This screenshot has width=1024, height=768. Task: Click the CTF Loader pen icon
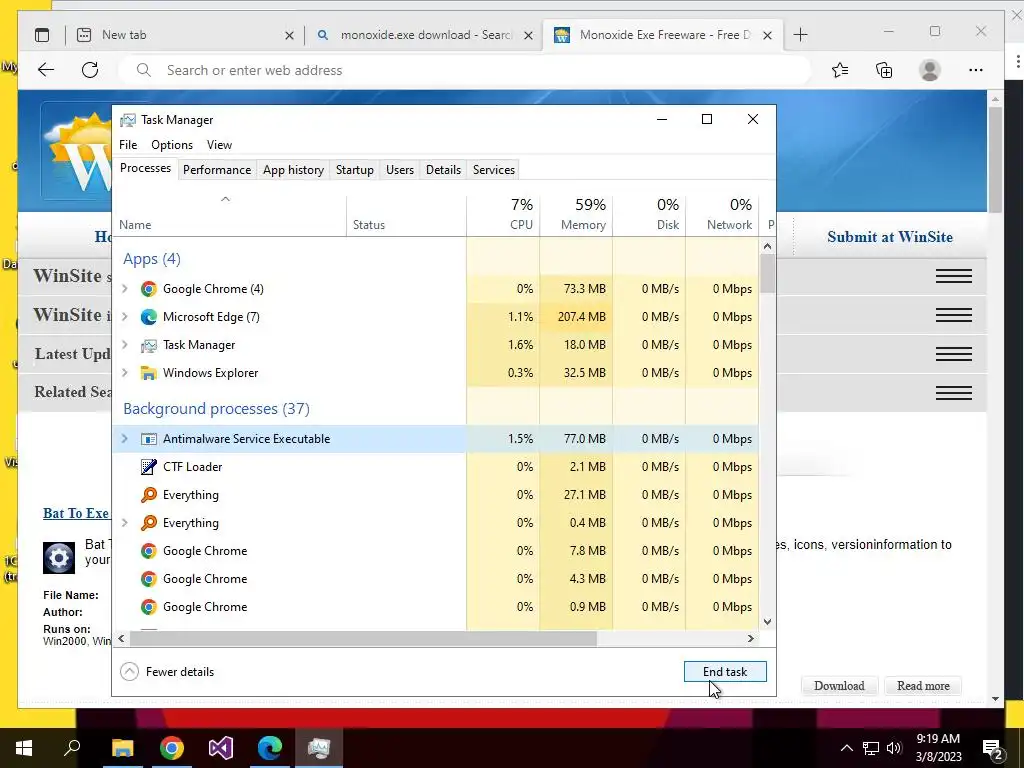coord(149,467)
